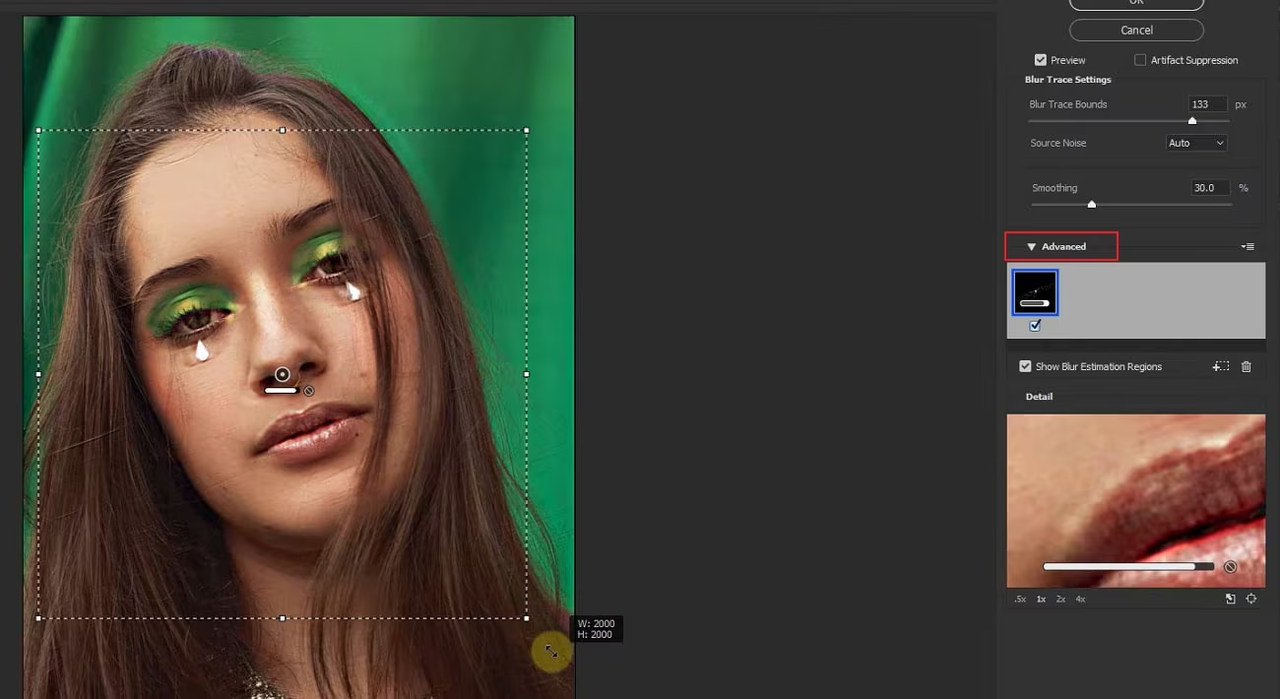
Task: Open the Advanced panel flyout menu
Action: coord(1248,246)
